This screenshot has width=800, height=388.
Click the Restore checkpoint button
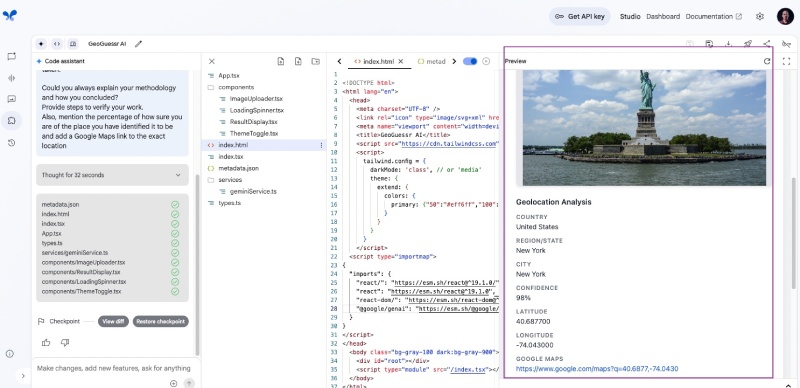[161, 322]
